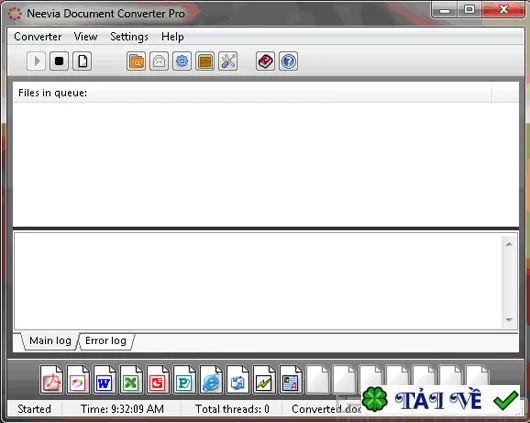Open the orange folder search icon
The width and height of the screenshot is (530, 423).
[x=136, y=61]
